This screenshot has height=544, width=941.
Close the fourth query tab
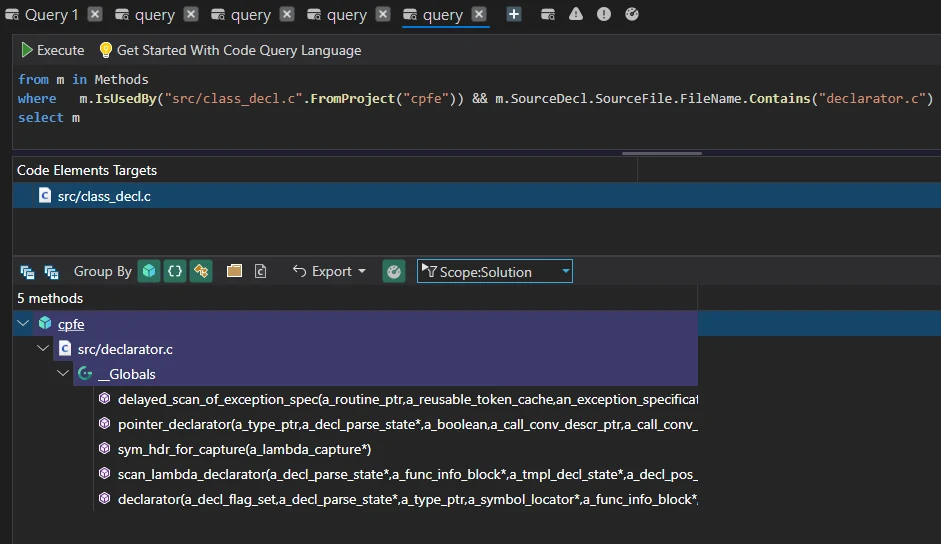(383, 14)
